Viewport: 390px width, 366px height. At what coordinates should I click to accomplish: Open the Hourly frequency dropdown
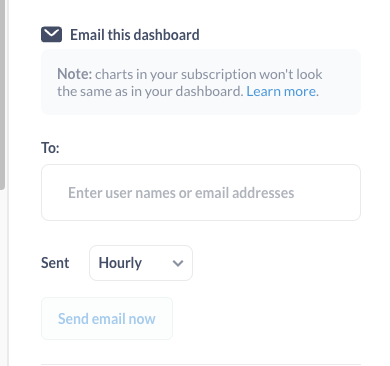pyautogui.click(x=141, y=263)
